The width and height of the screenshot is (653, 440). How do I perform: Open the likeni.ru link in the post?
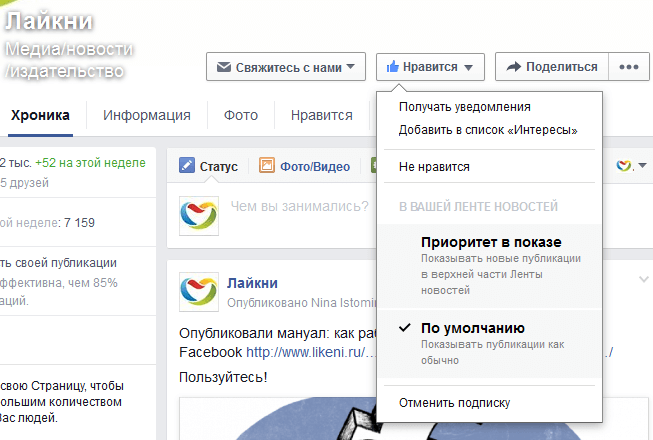coord(310,352)
